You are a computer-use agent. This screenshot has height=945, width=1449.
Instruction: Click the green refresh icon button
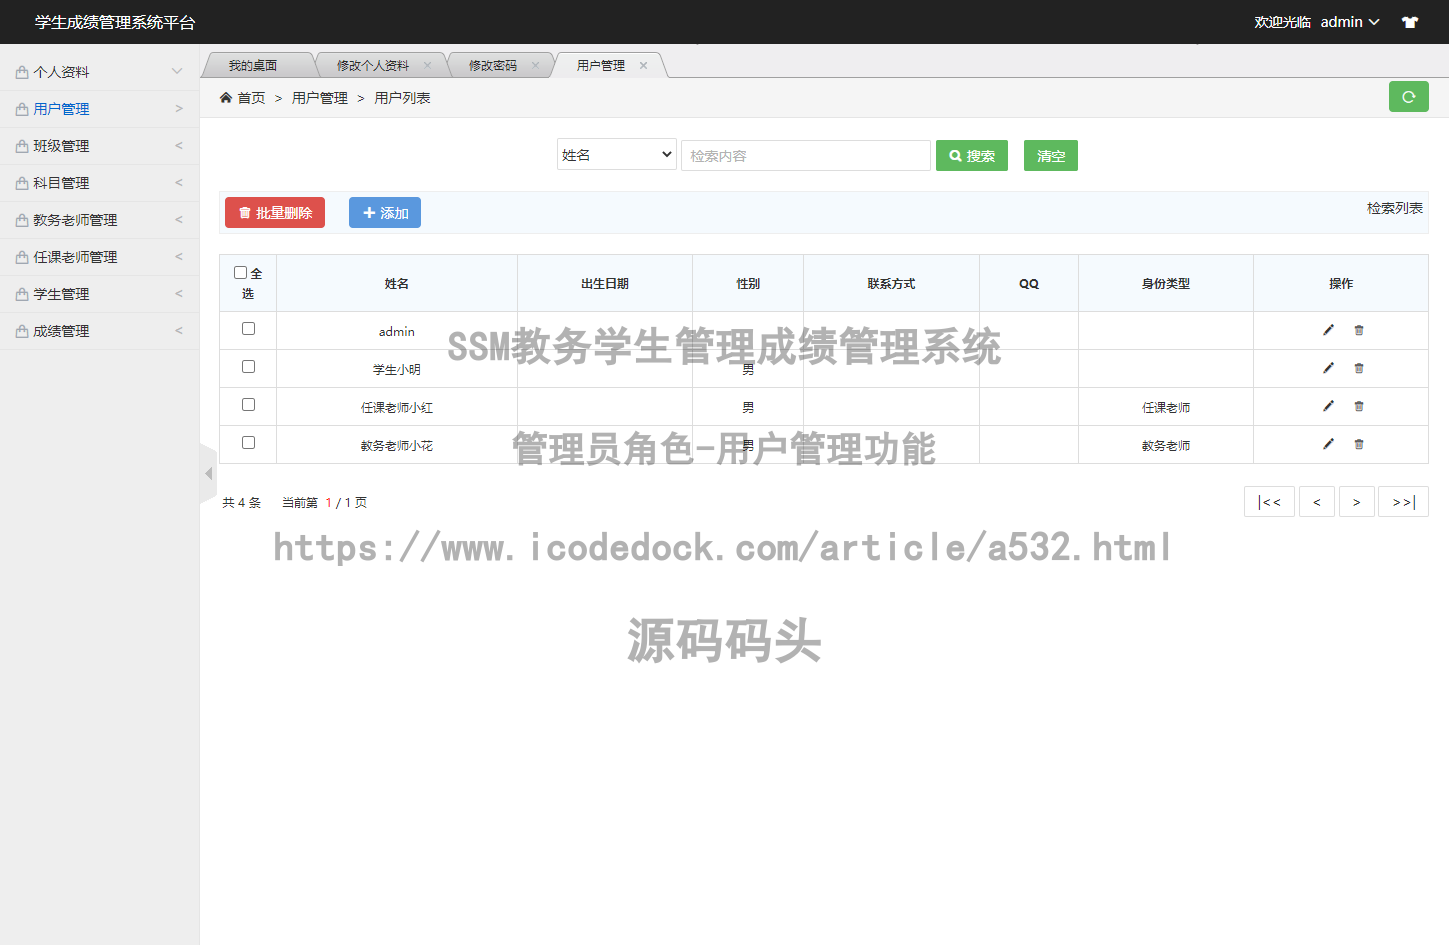point(1408,97)
